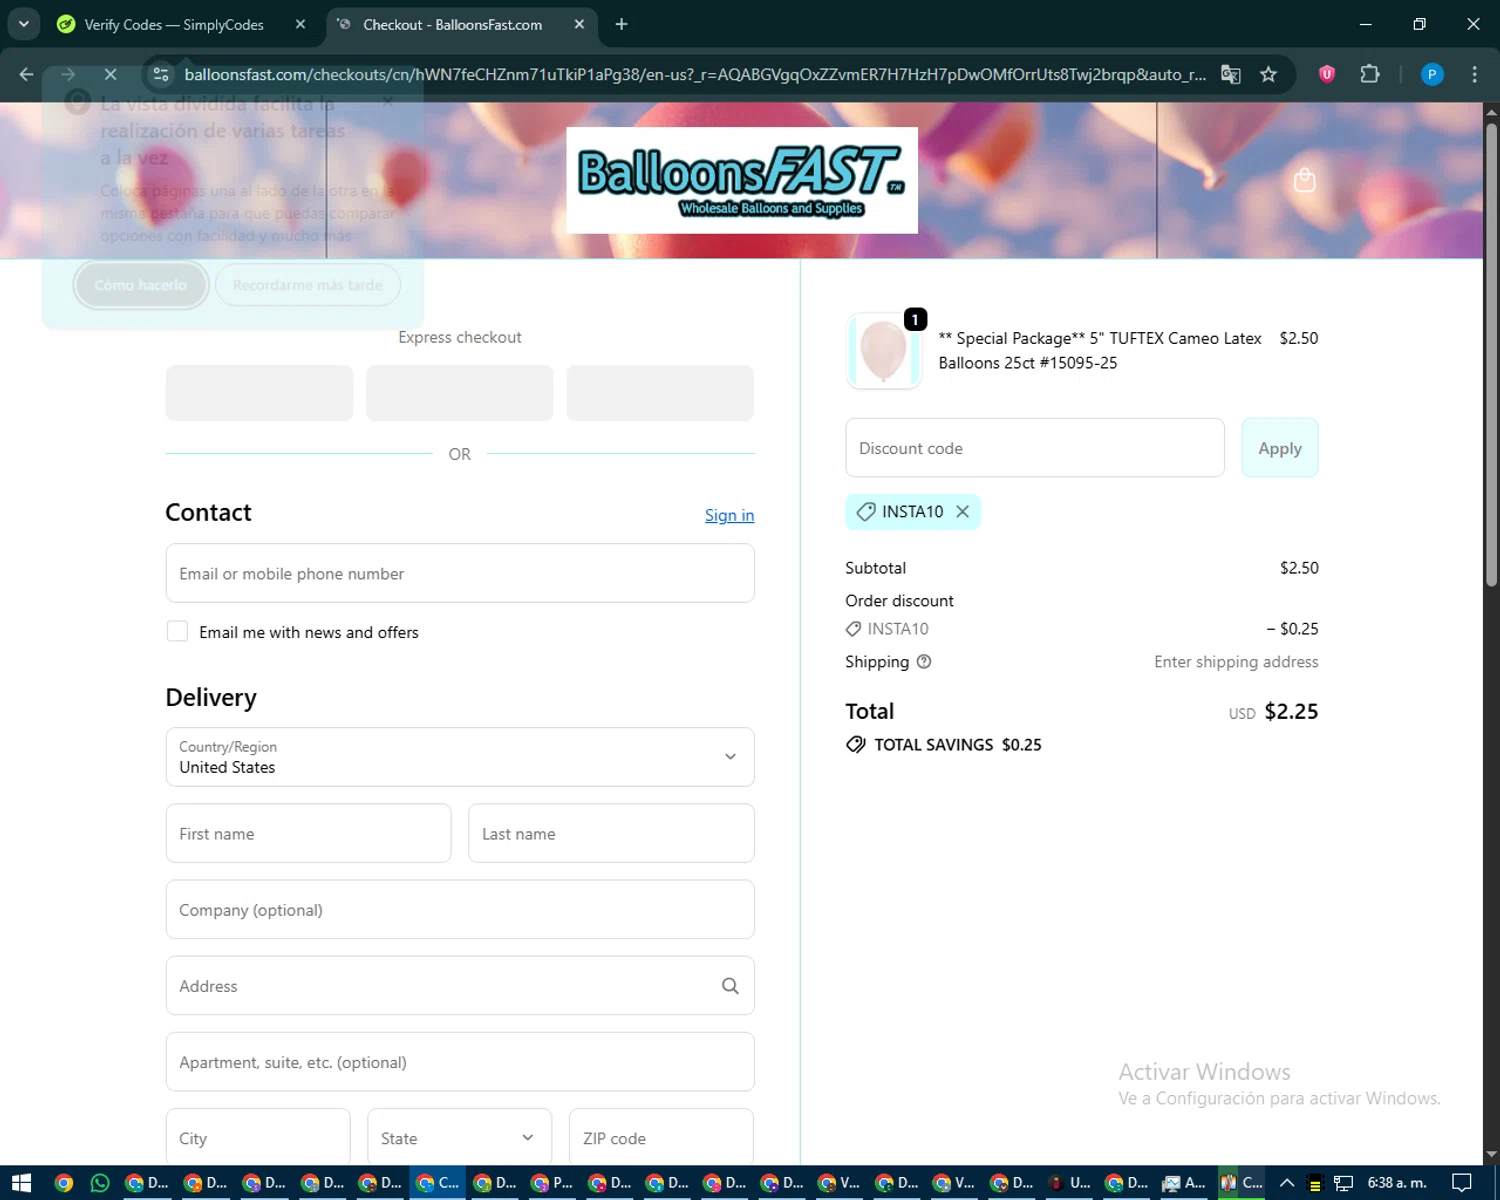
Task: Focus the Email or mobile phone number field
Action: click(460, 573)
